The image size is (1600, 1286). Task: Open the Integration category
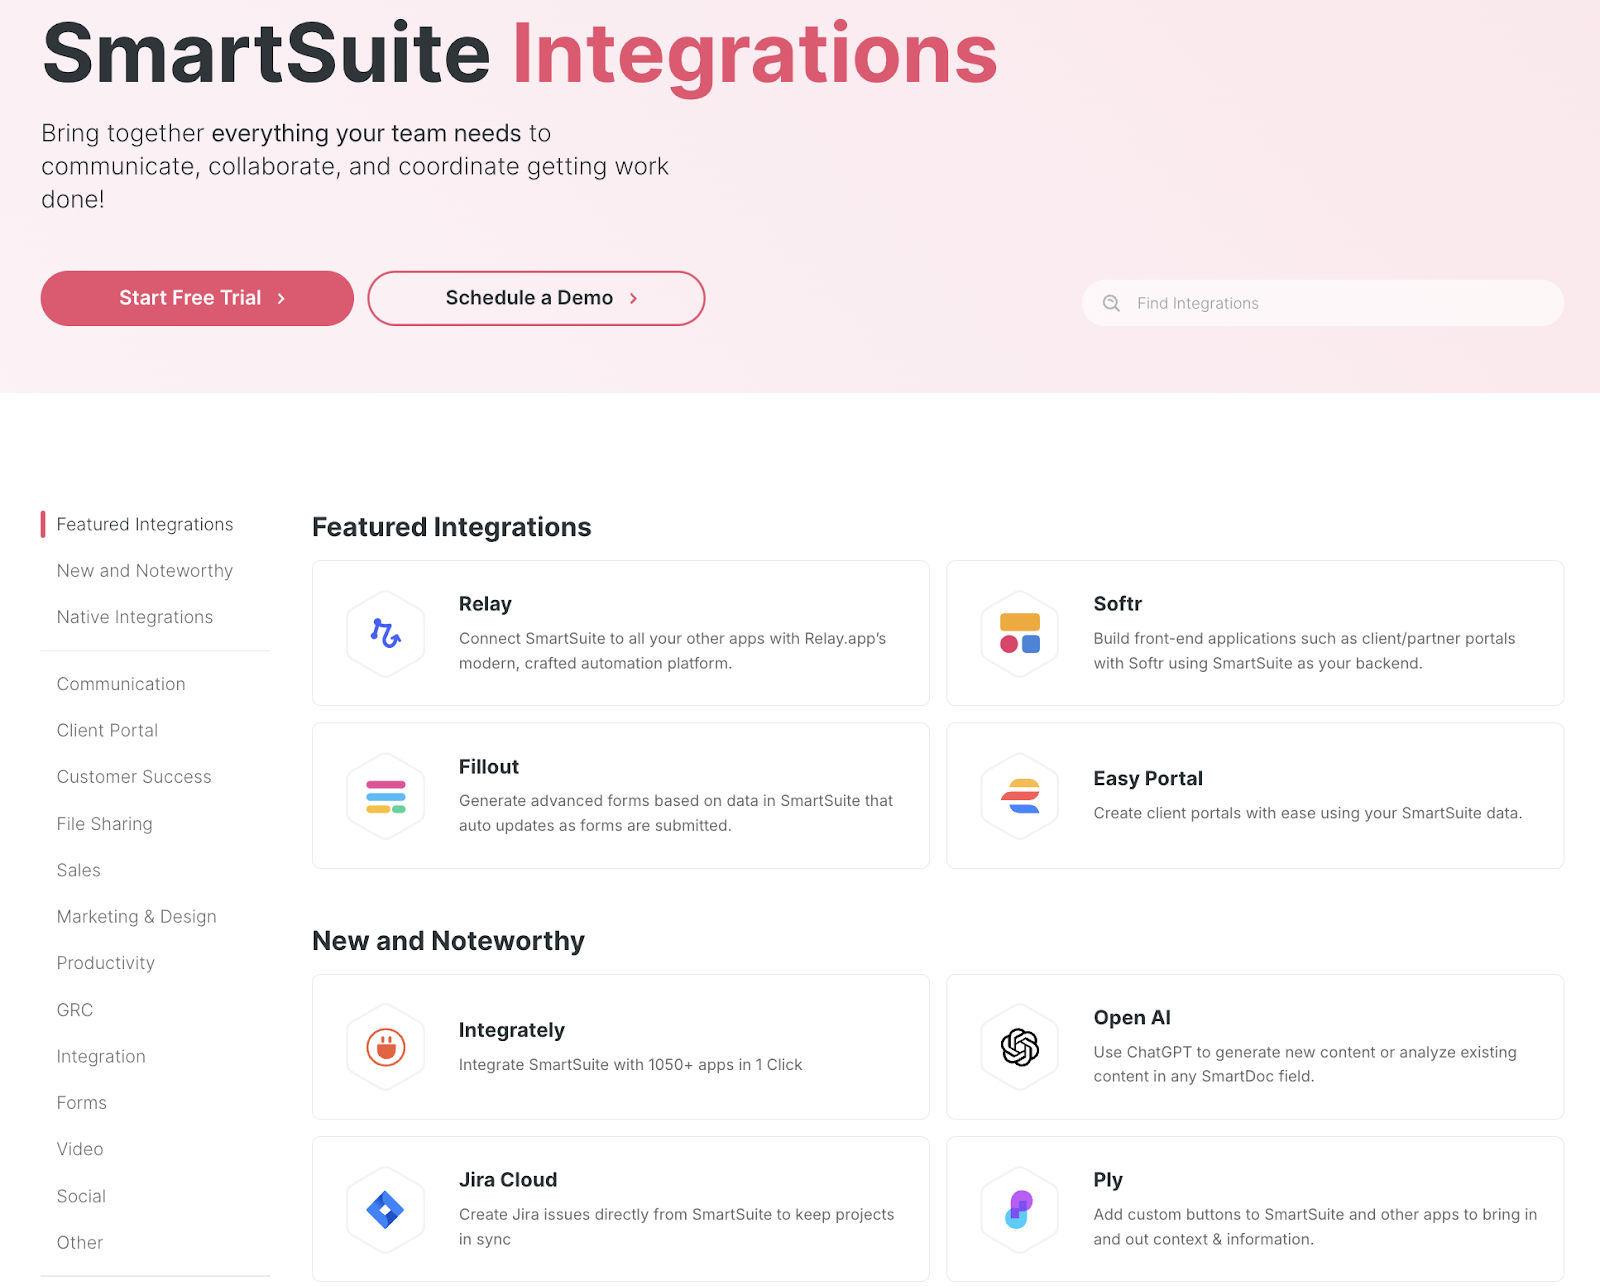[101, 1056]
